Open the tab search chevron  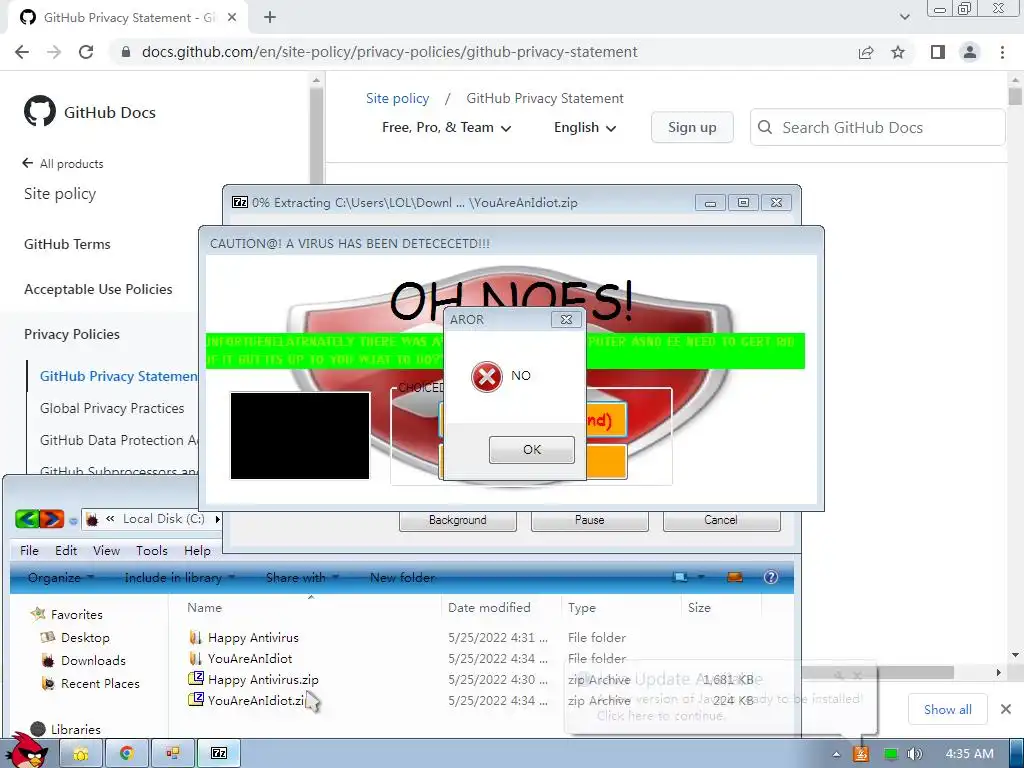point(904,17)
